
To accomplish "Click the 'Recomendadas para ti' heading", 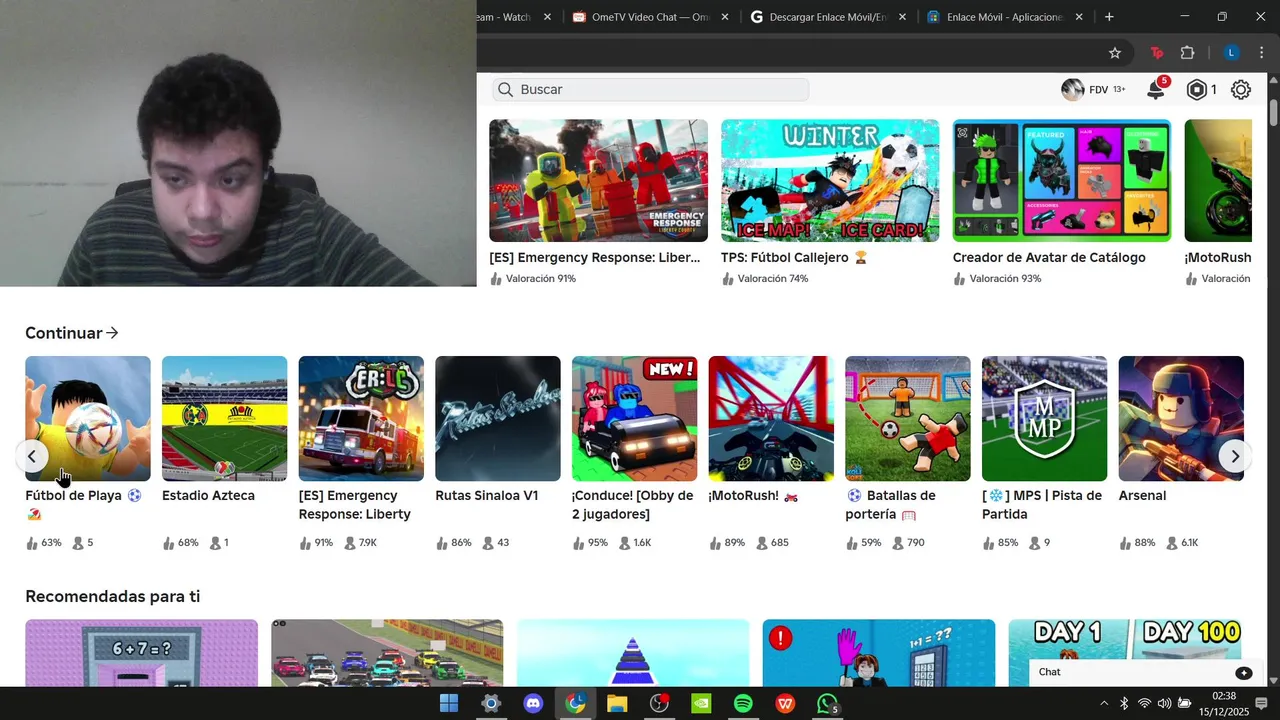I will pos(112,597).
